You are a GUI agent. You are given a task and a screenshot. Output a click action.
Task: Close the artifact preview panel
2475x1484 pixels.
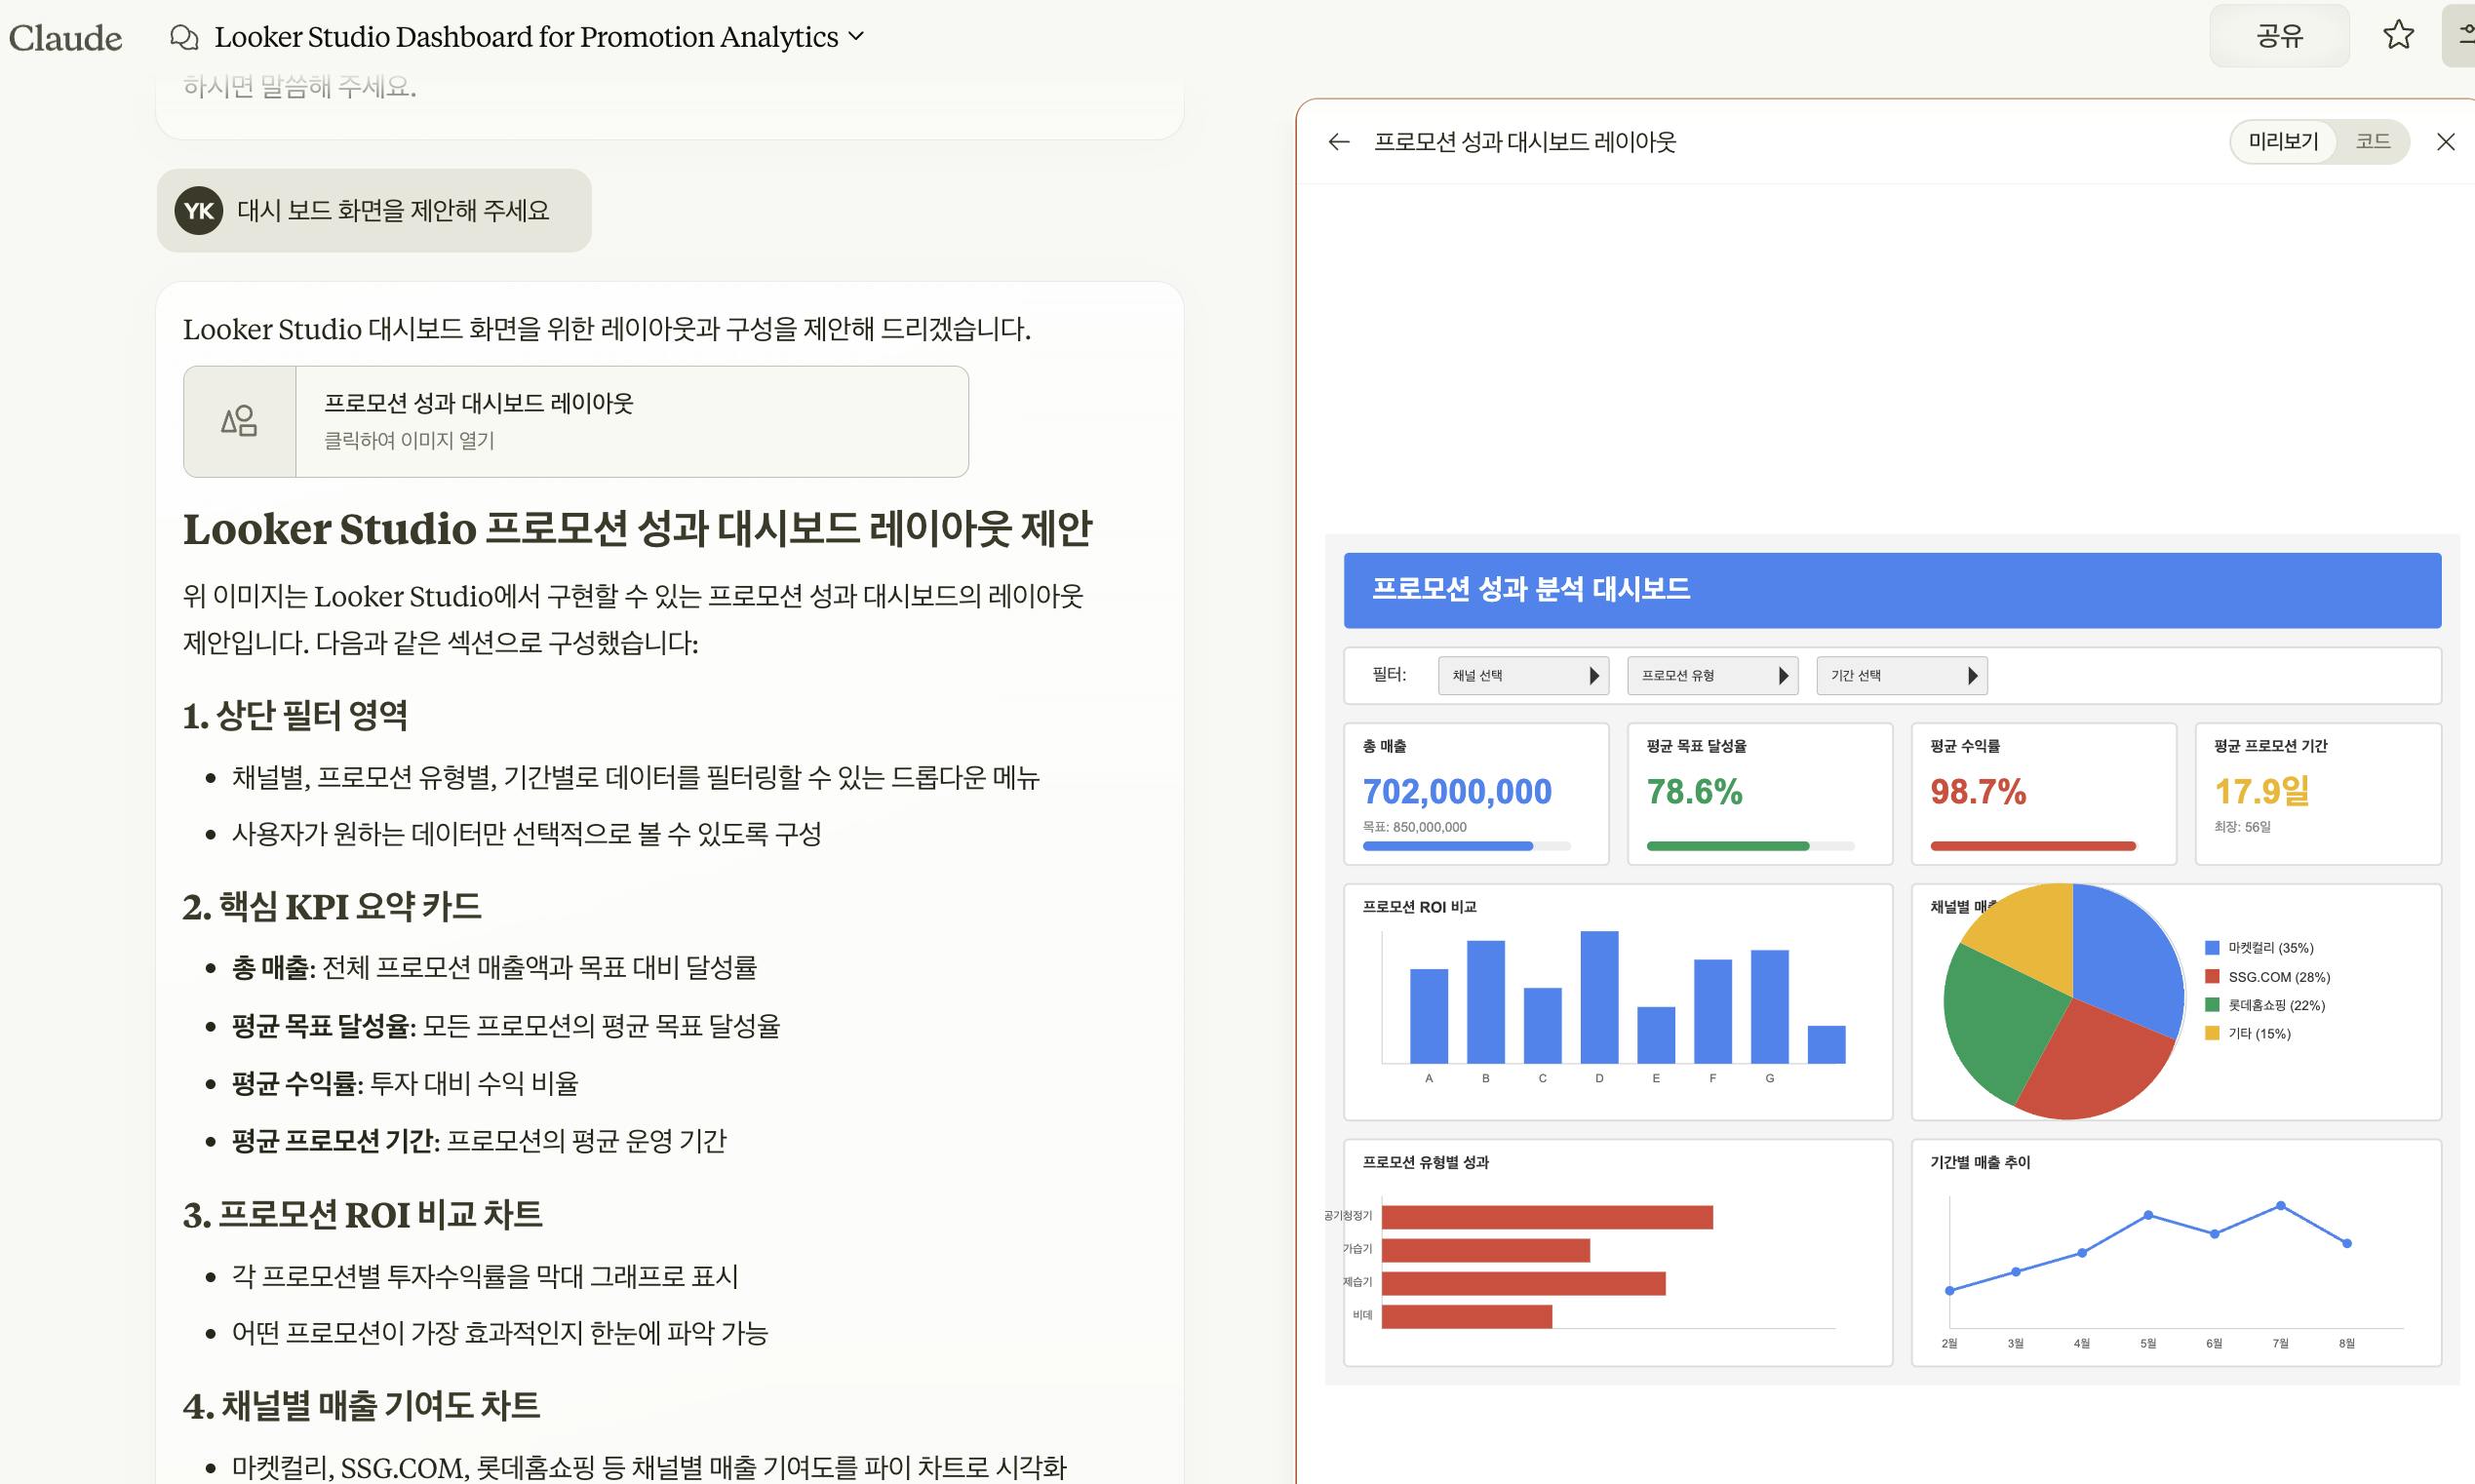(x=2445, y=142)
